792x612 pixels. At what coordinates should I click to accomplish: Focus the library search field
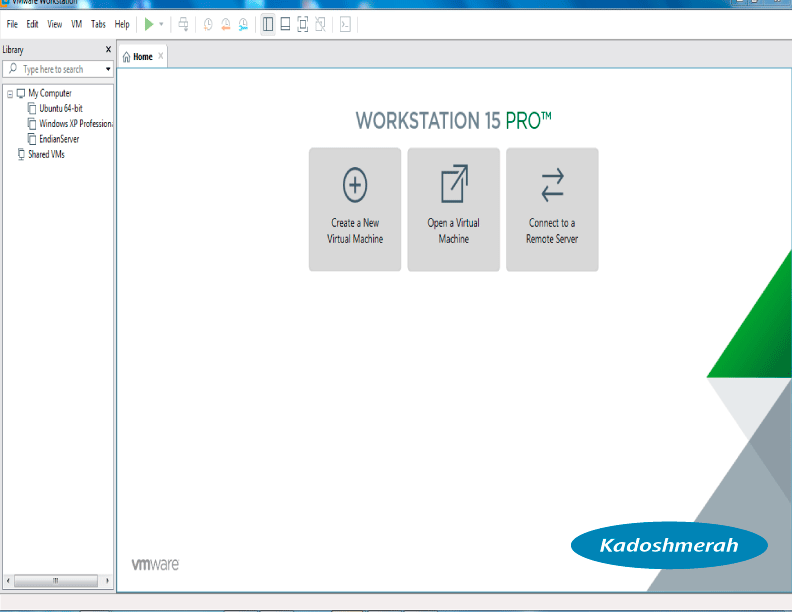(x=58, y=69)
